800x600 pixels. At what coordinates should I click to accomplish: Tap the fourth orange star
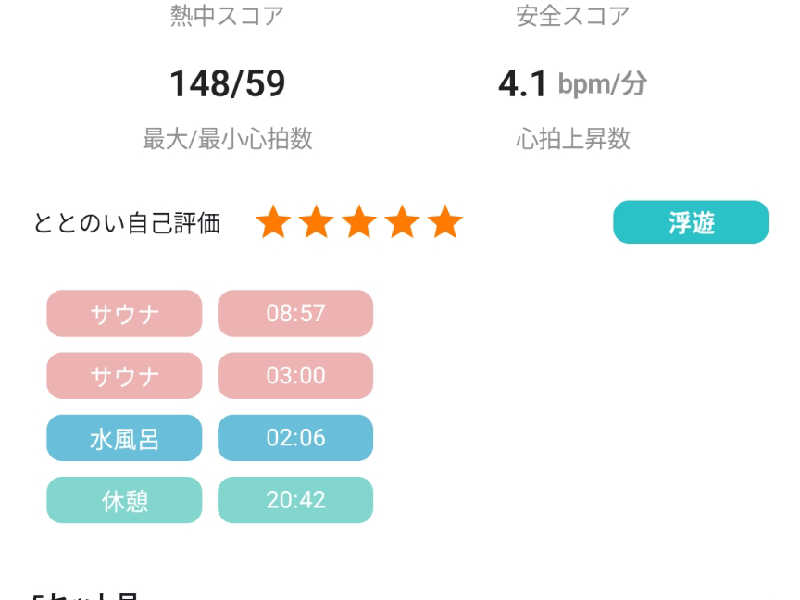402,222
